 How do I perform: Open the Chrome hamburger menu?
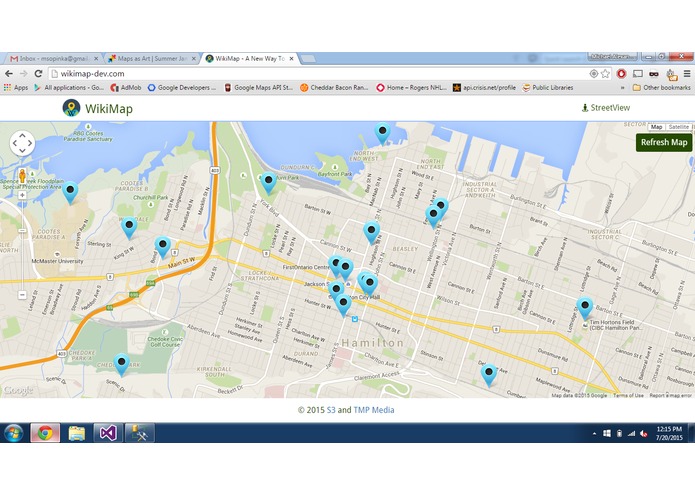tap(687, 74)
